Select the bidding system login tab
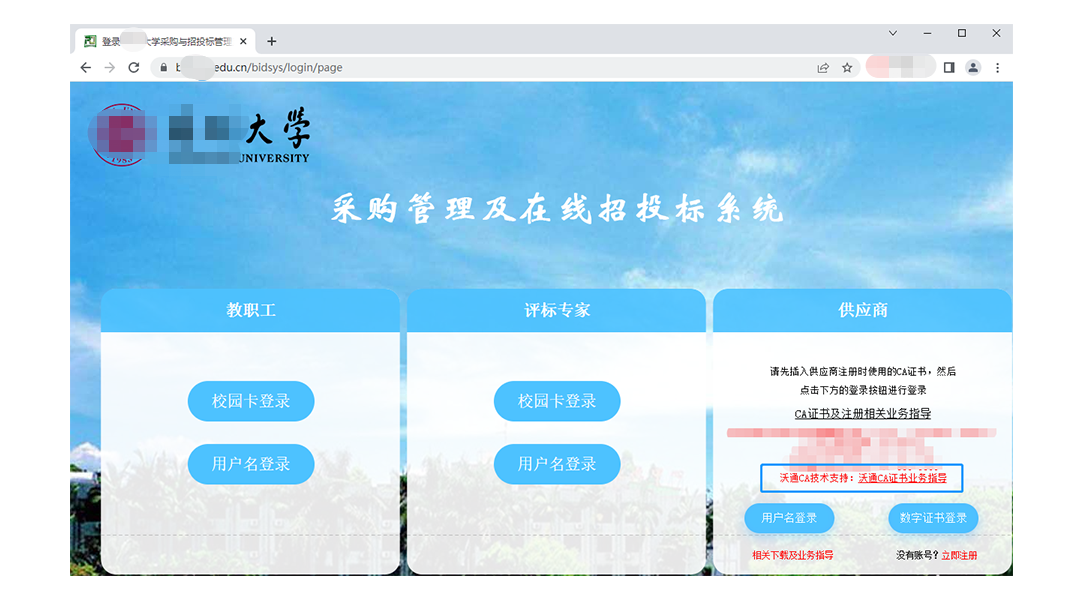The height and width of the screenshot is (603, 1086). (x=160, y=41)
